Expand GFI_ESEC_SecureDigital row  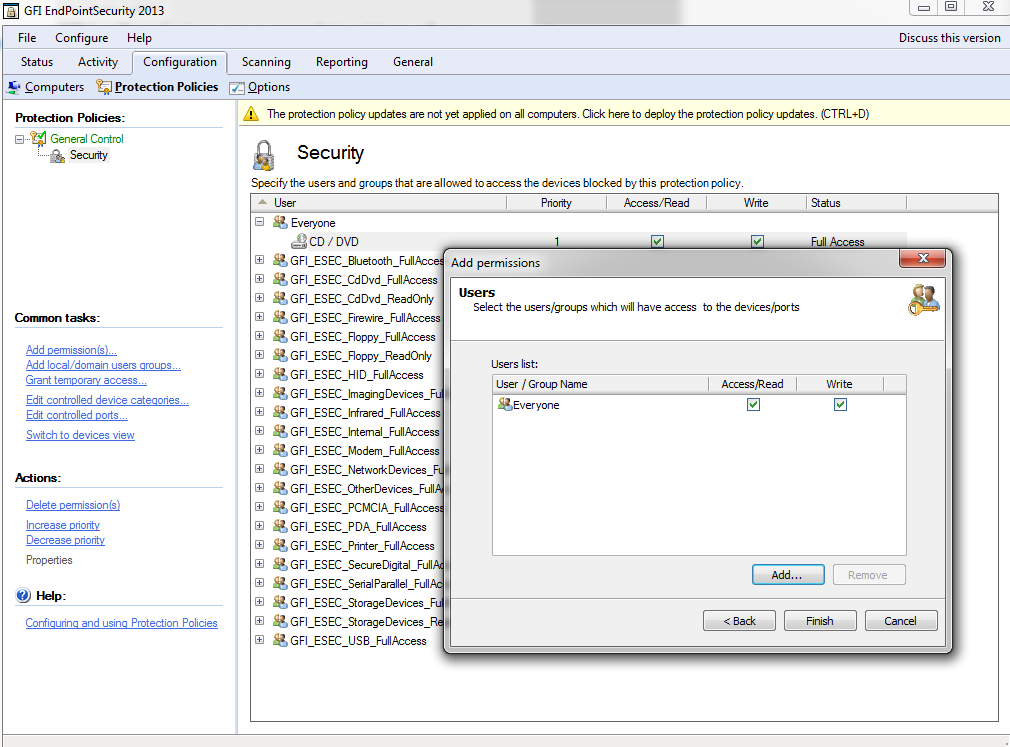[259, 563]
